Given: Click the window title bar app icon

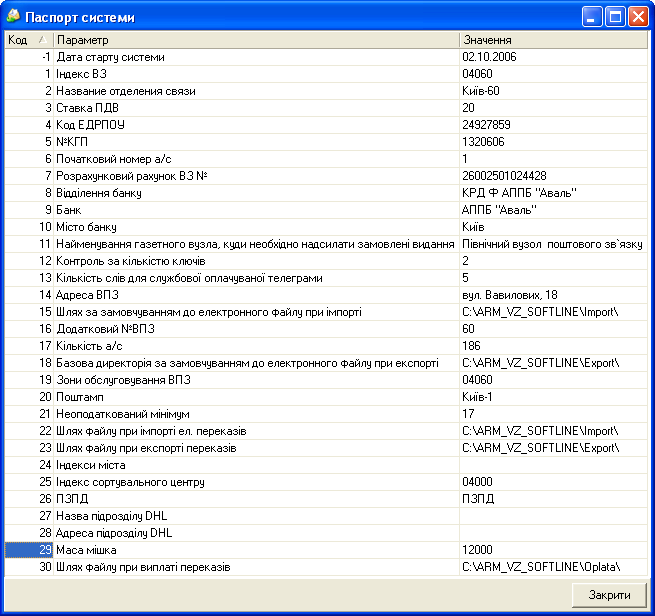Looking at the screenshot, I should coord(13,17).
